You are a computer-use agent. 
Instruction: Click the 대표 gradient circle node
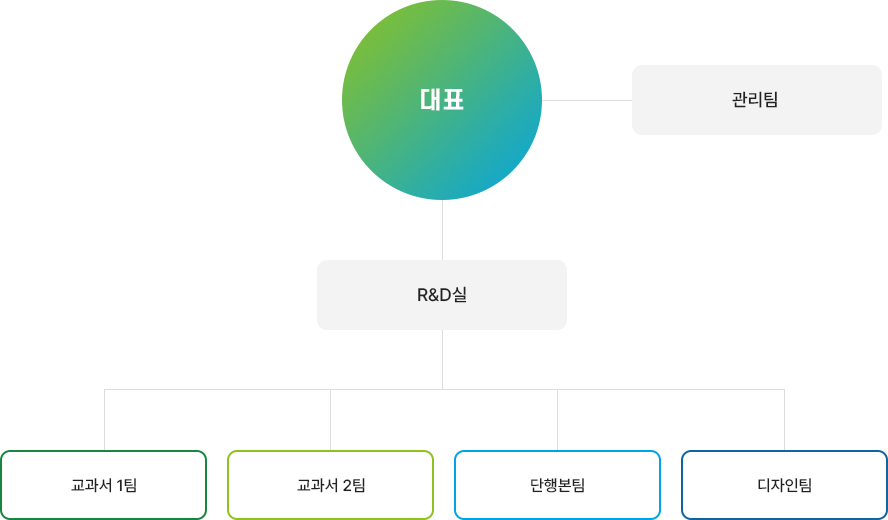point(442,100)
